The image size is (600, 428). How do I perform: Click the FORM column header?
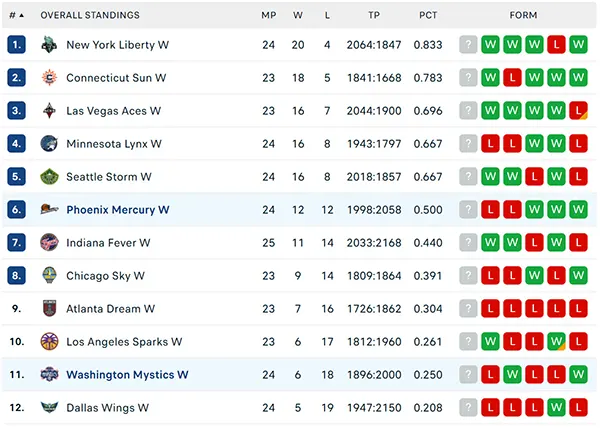[523, 15]
